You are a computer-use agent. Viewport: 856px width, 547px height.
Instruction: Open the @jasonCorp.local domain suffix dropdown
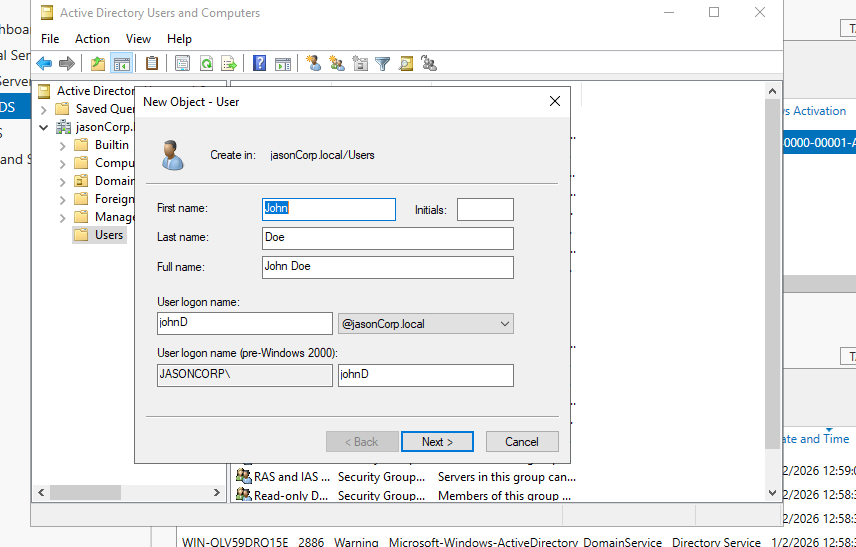click(426, 324)
